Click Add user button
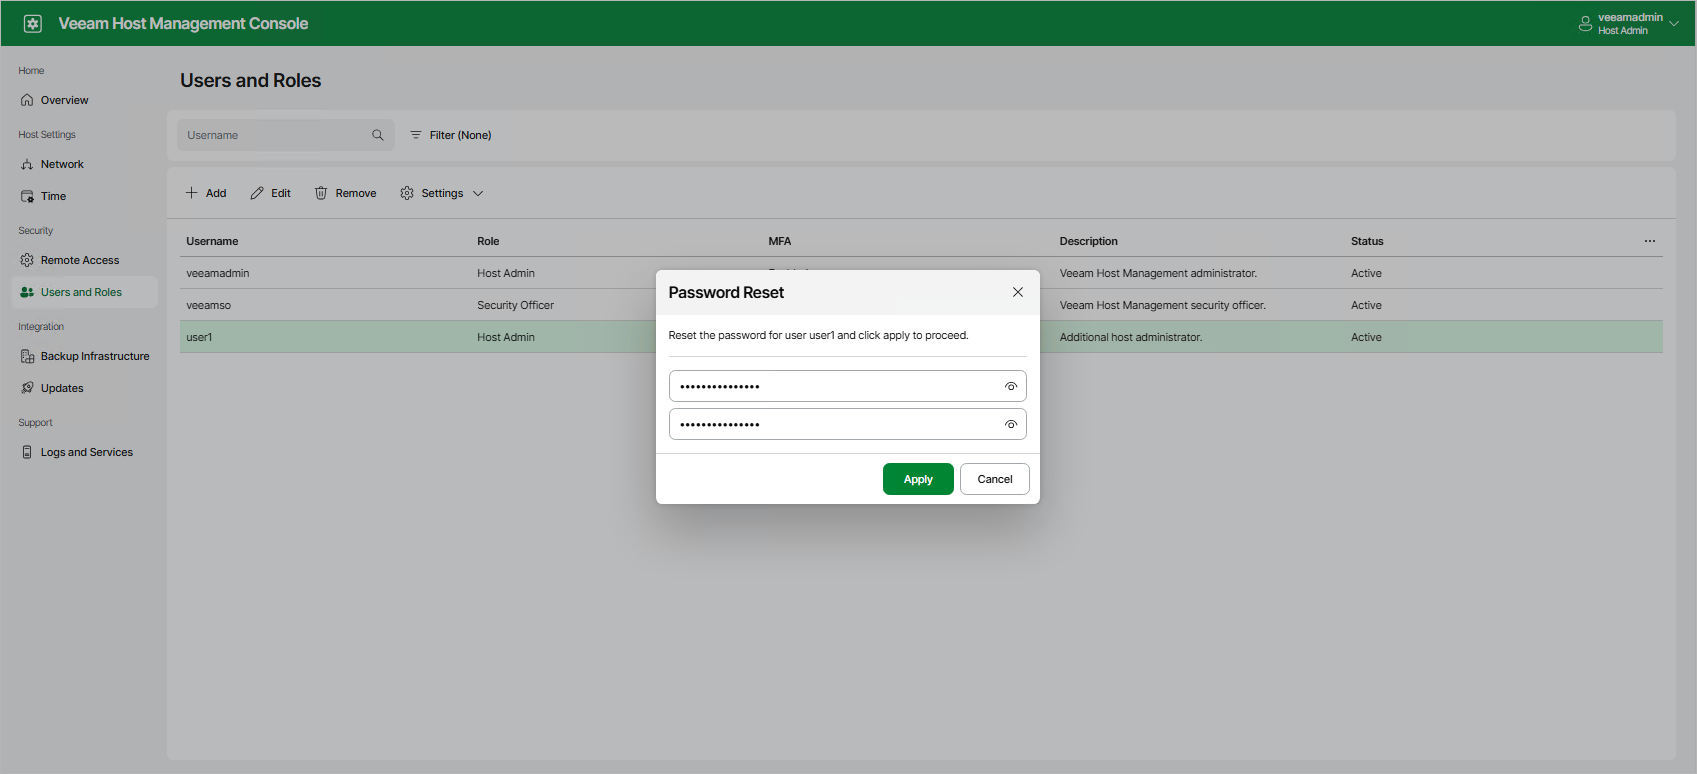Screen dimensions: 1697x774 (206, 193)
